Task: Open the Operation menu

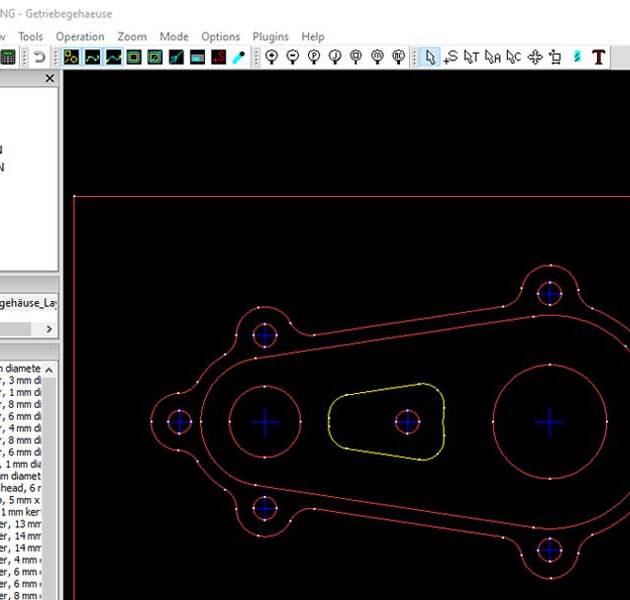Action: (80, 36)
